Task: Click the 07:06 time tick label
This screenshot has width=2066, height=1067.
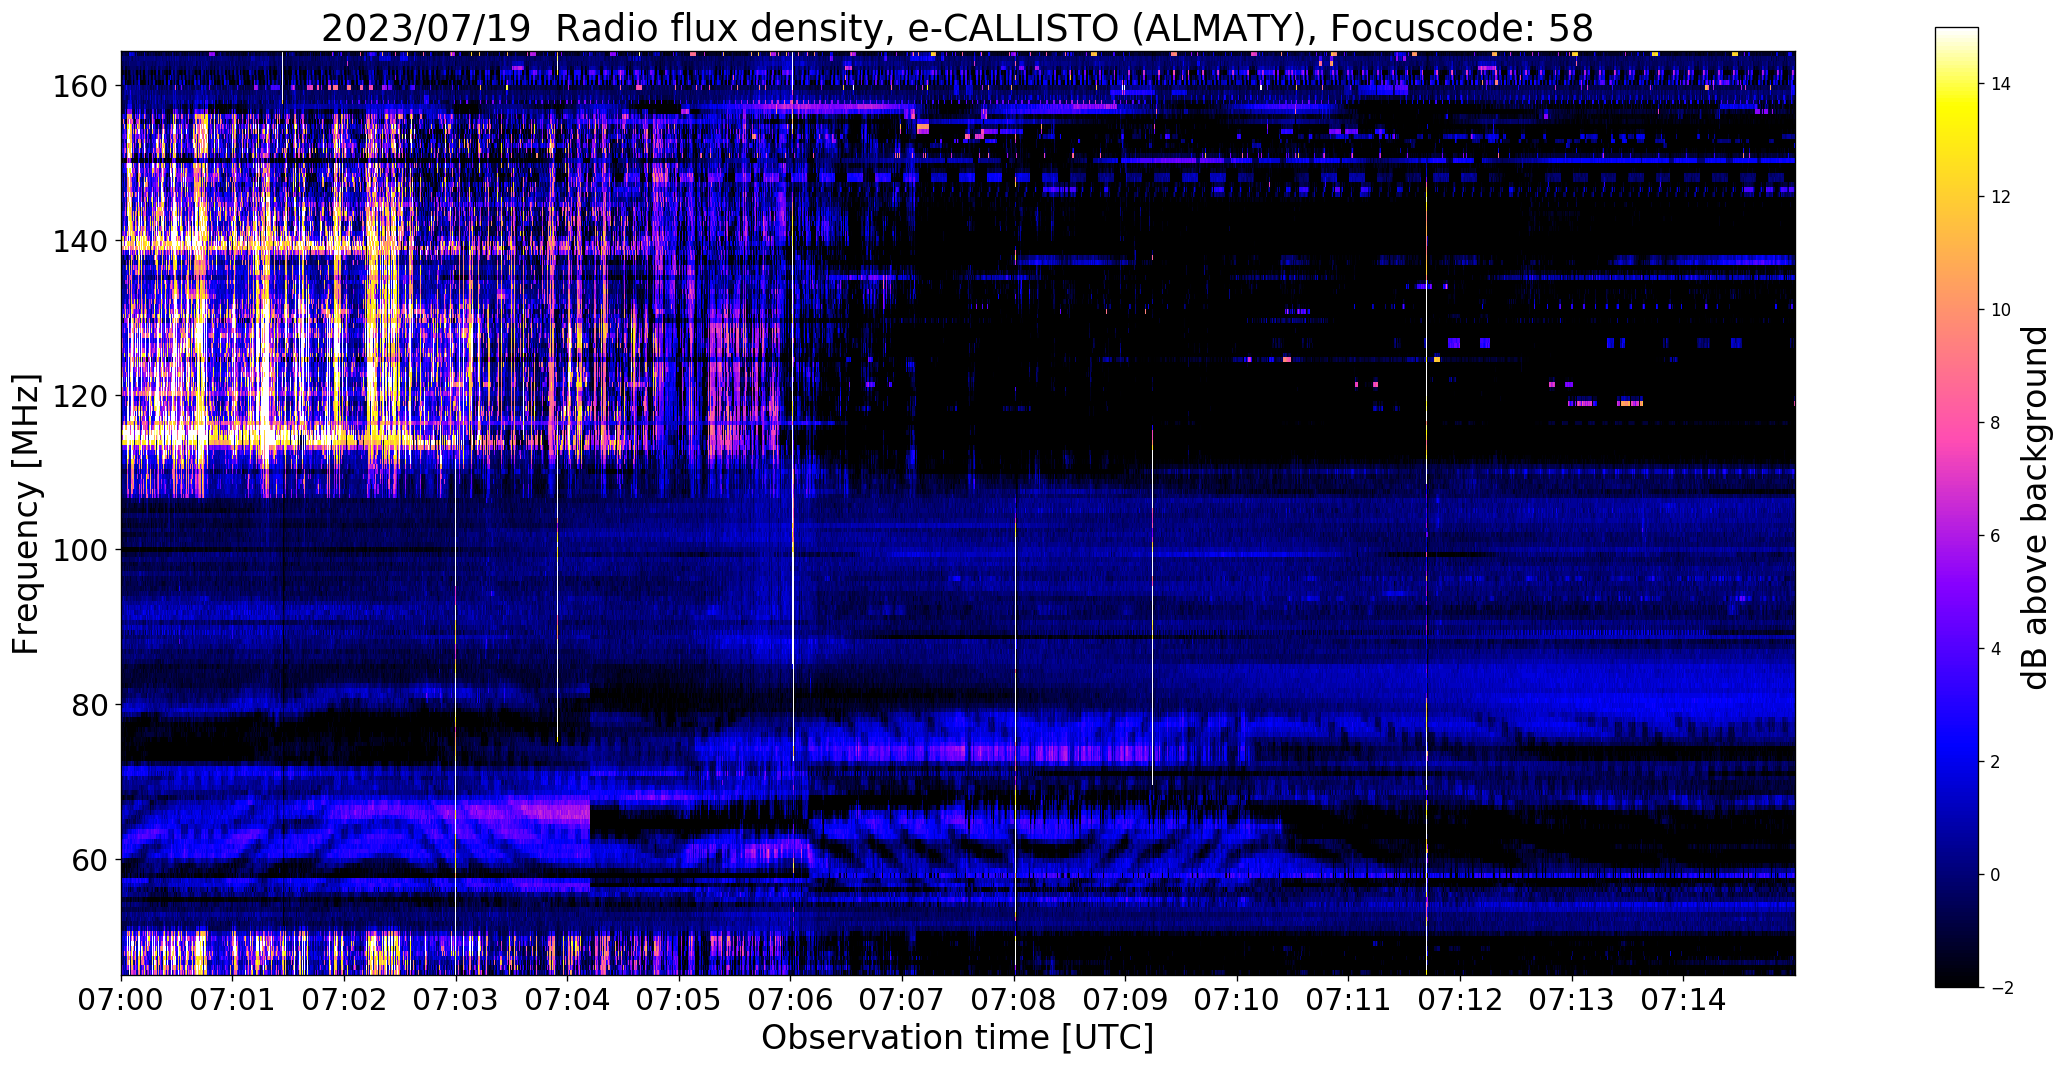Action: click(x=791, y=998)
